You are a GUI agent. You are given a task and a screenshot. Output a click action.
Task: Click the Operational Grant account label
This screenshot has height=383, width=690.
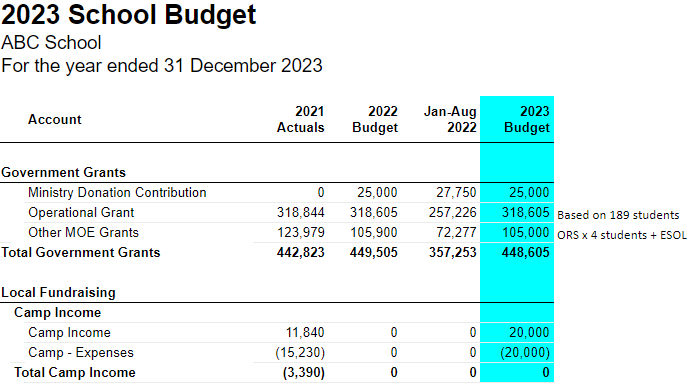(81, 213)
